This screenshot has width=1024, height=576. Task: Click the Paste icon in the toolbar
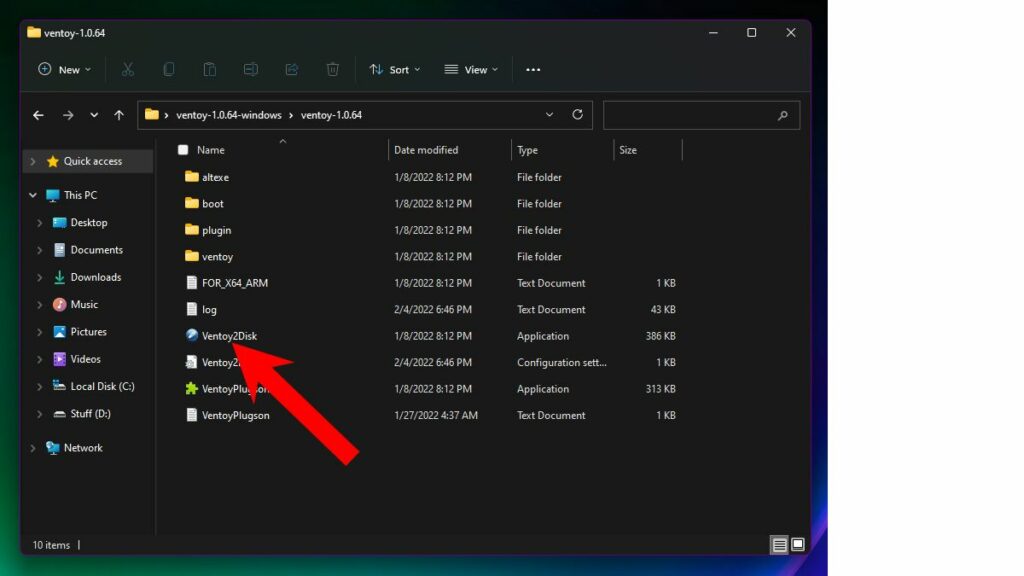[x=209, y=69]
